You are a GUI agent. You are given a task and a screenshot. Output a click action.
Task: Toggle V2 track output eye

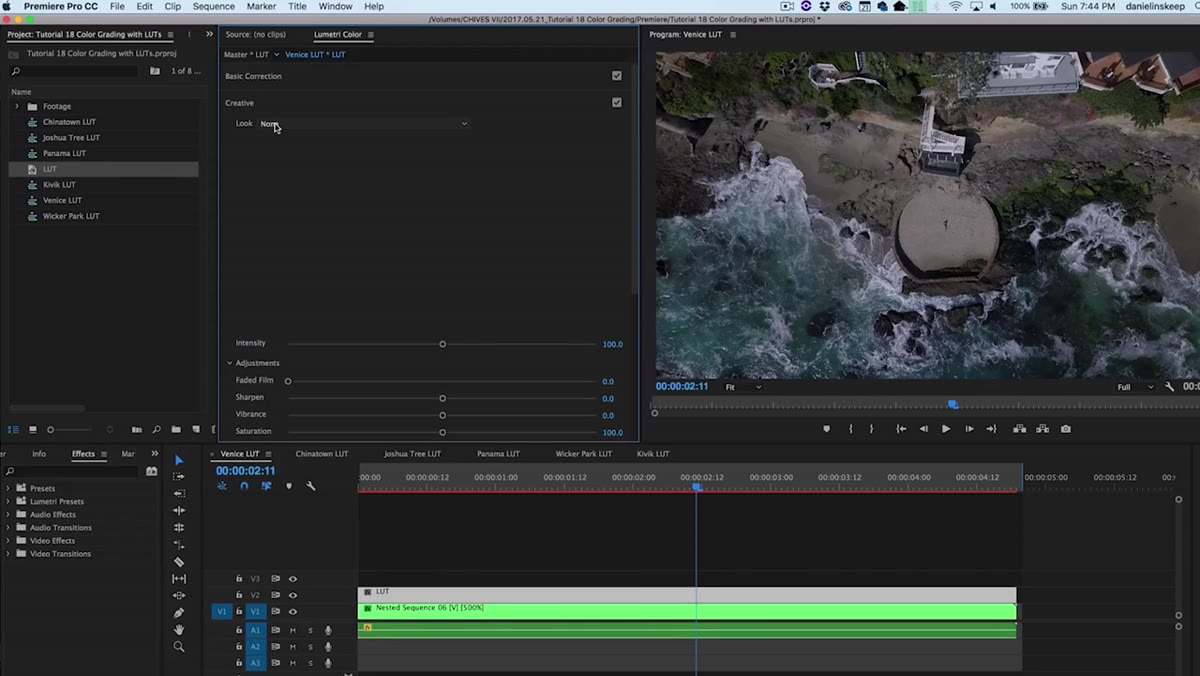(x=293, y=595)
